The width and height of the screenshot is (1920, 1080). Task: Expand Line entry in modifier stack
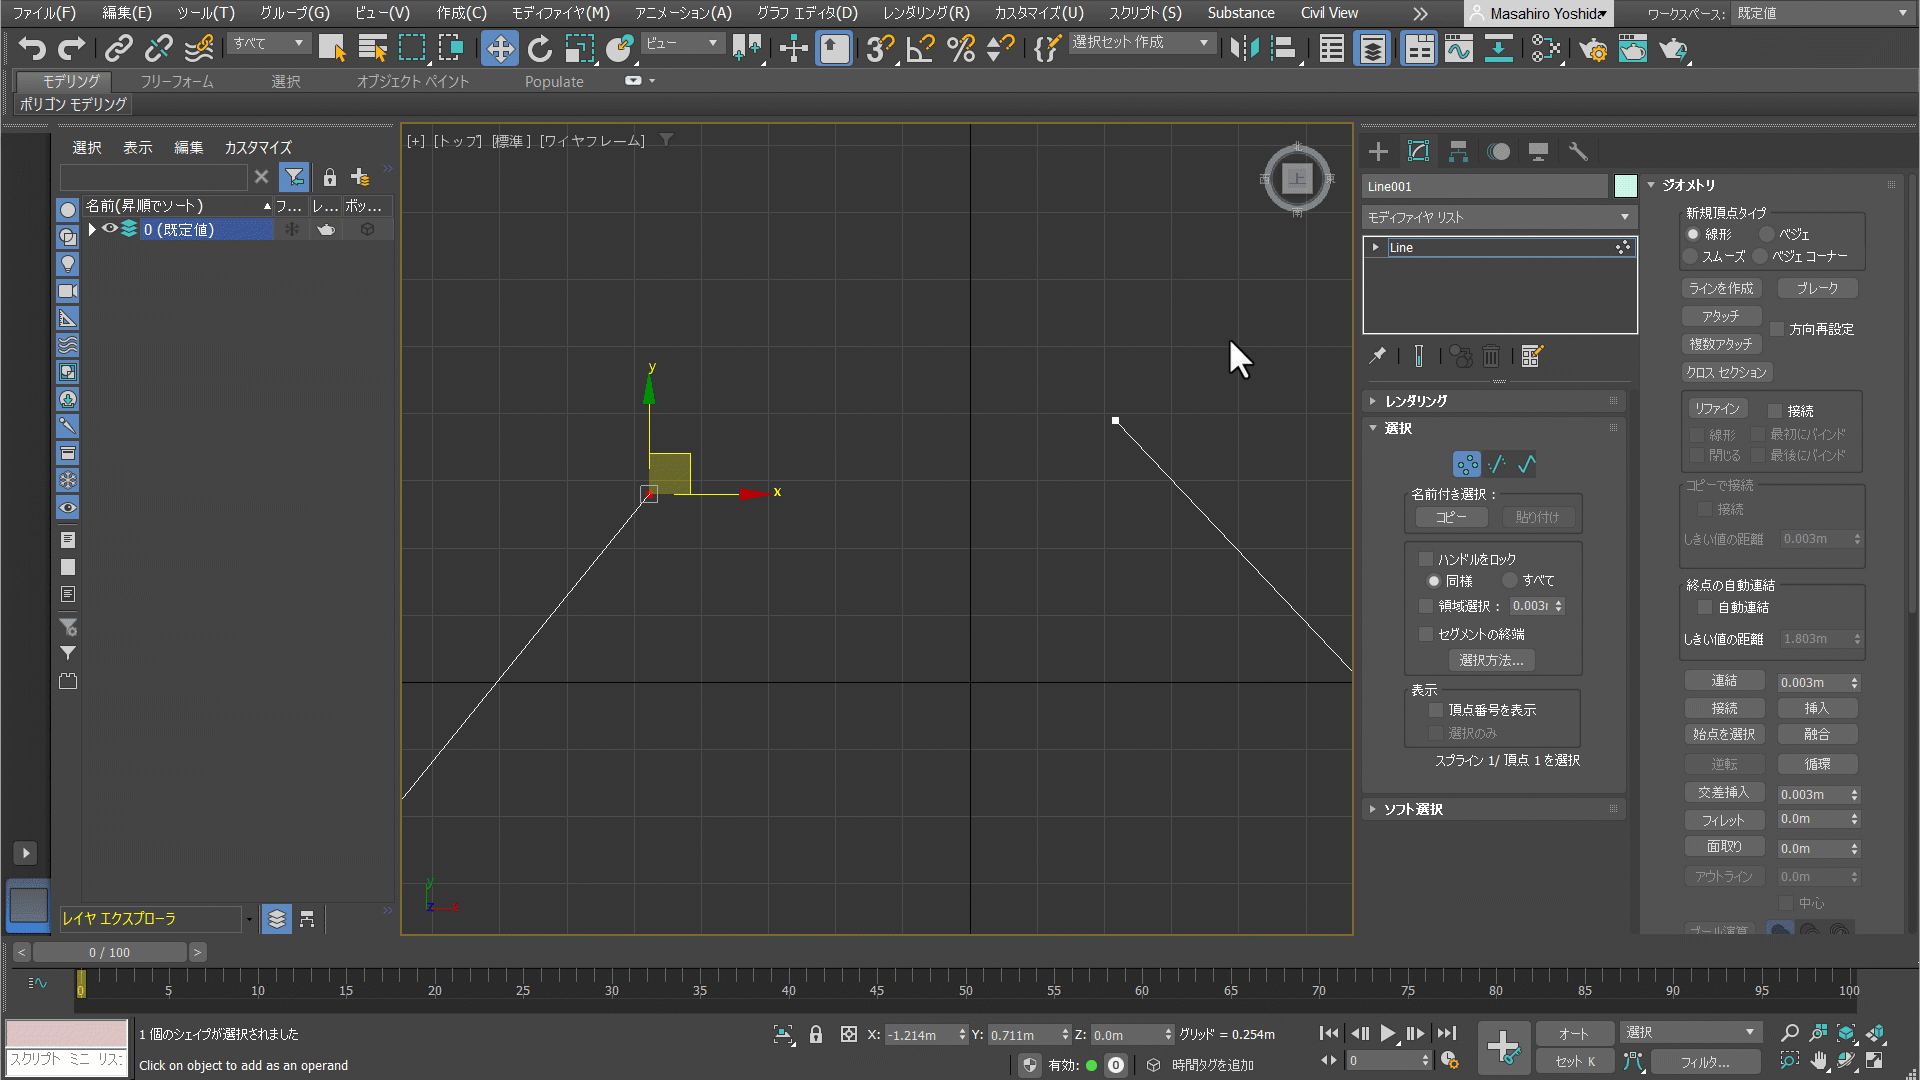[1376, 247]
